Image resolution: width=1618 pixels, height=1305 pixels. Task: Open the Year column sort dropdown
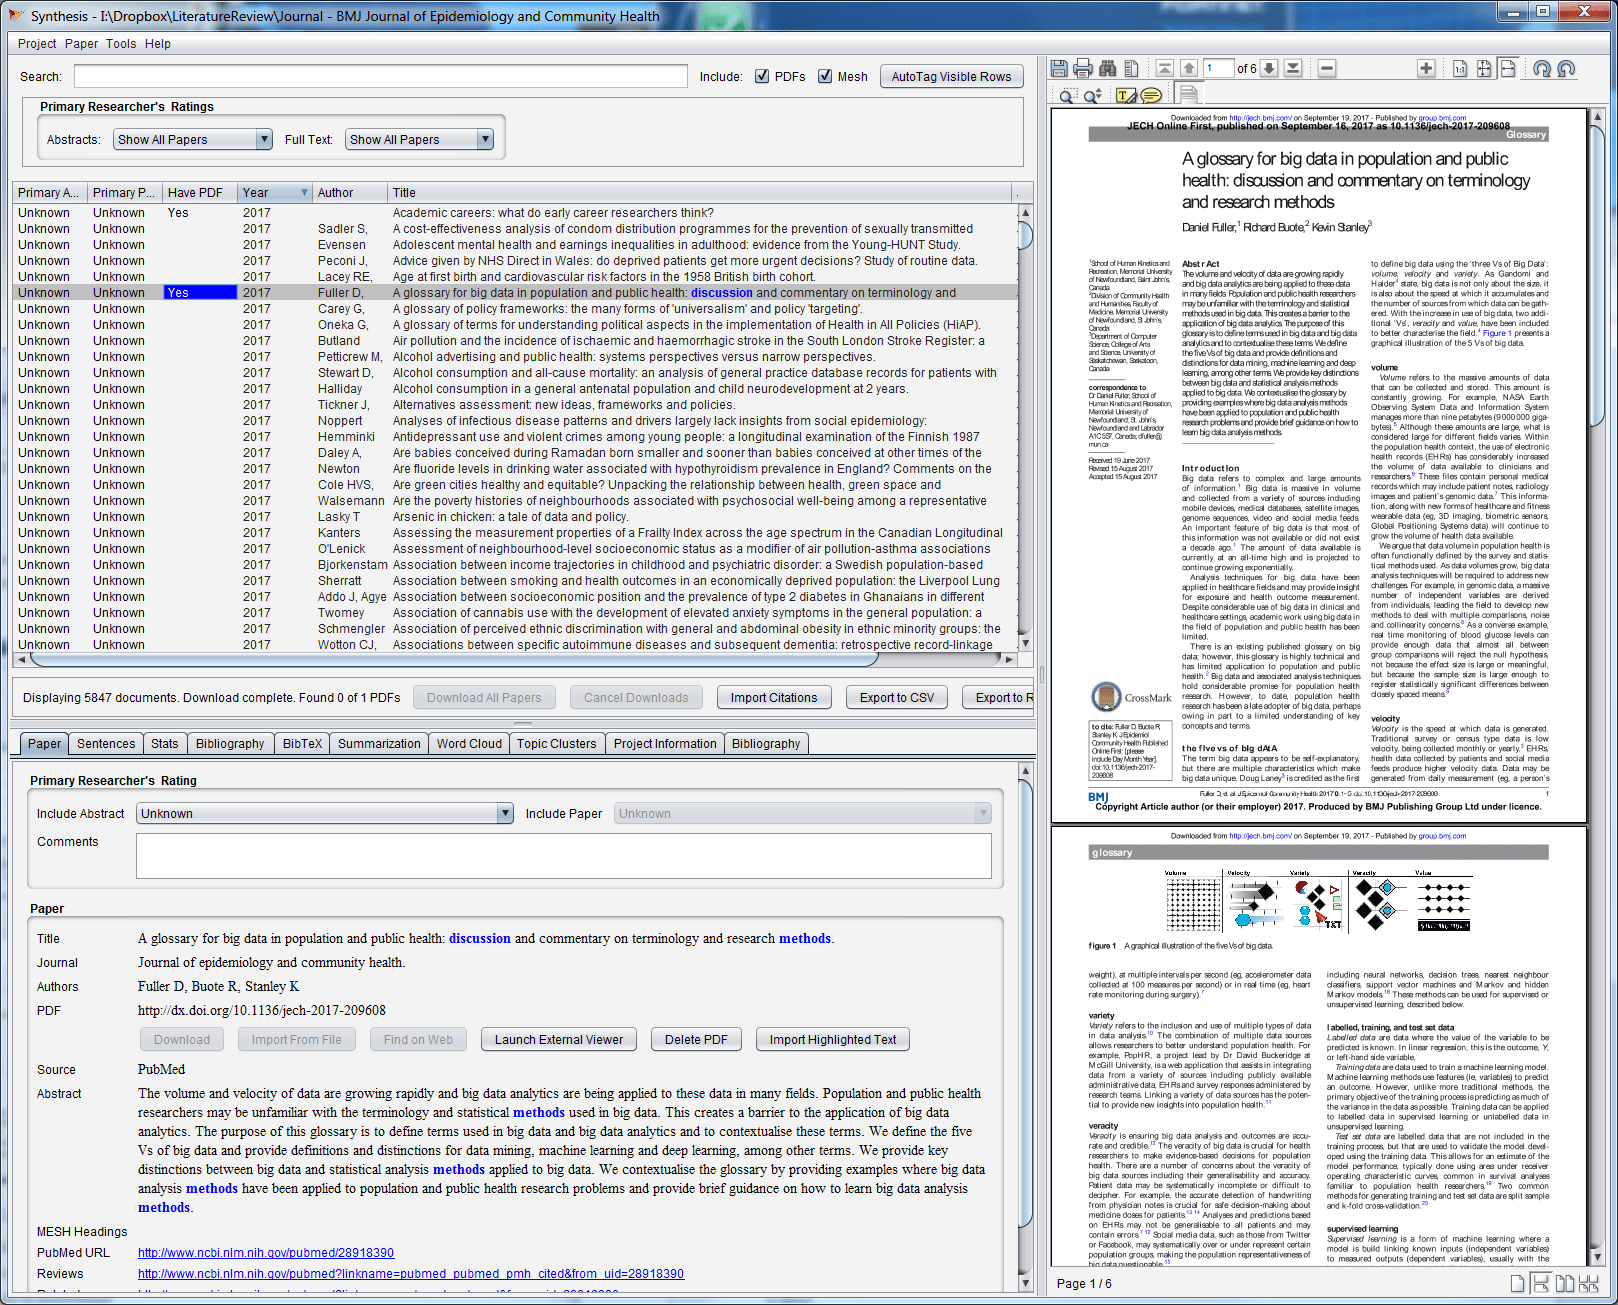point(303,192)
